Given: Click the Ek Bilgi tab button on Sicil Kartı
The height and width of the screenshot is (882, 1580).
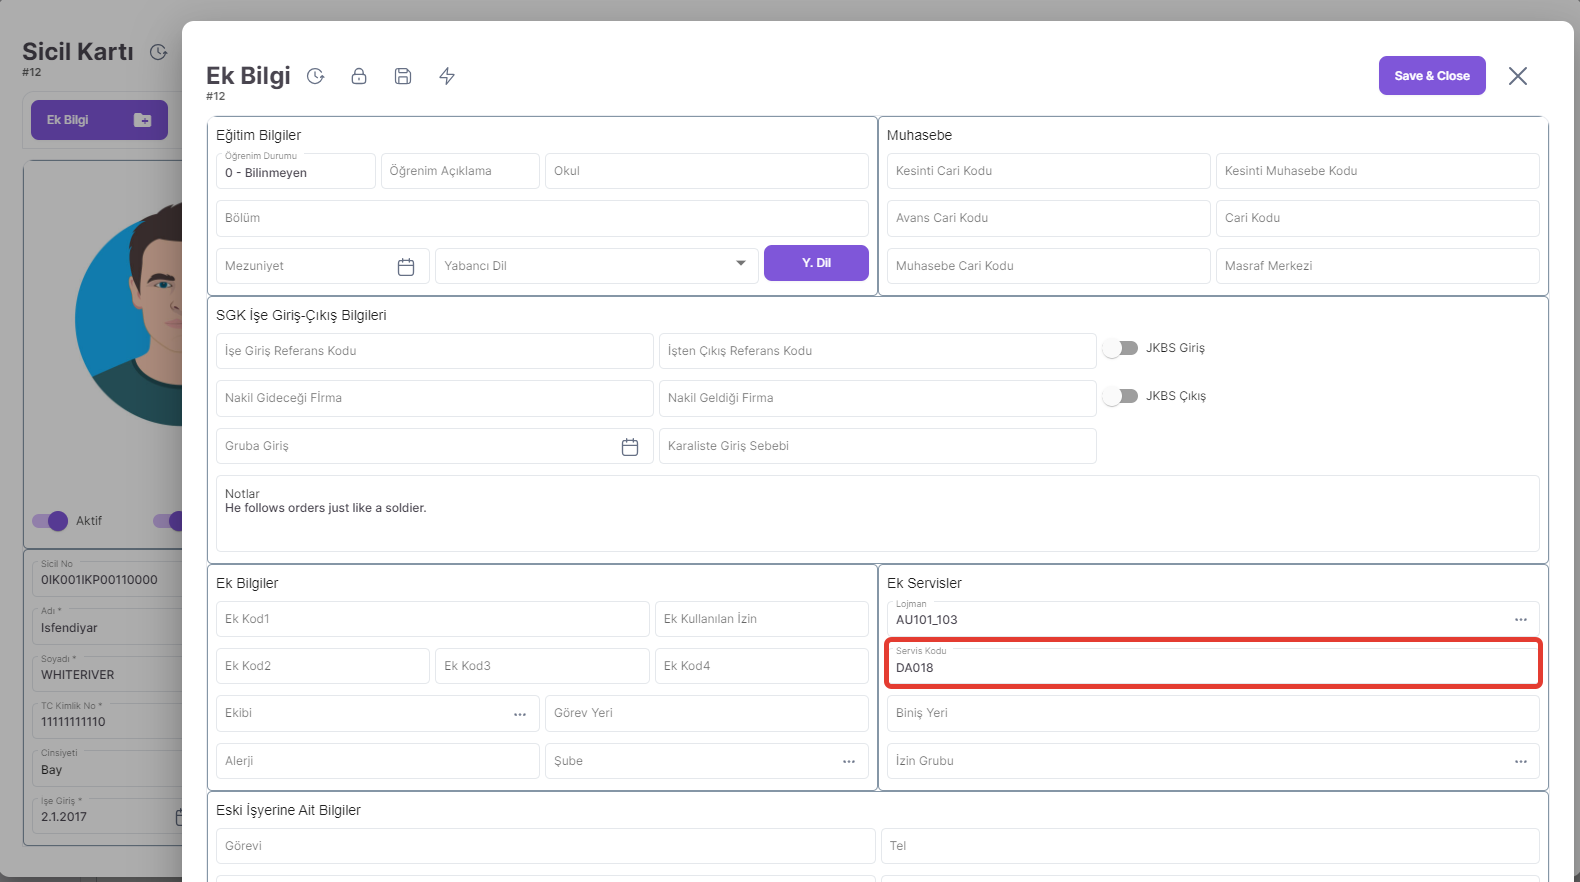Looking at the screenshot, I should pos(99,120).
